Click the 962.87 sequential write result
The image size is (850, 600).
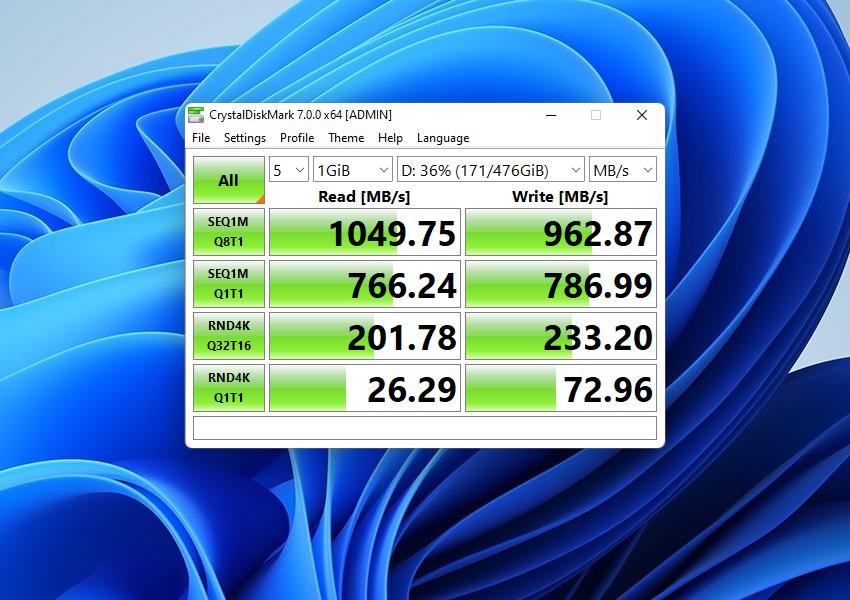[x=561, y=232]
